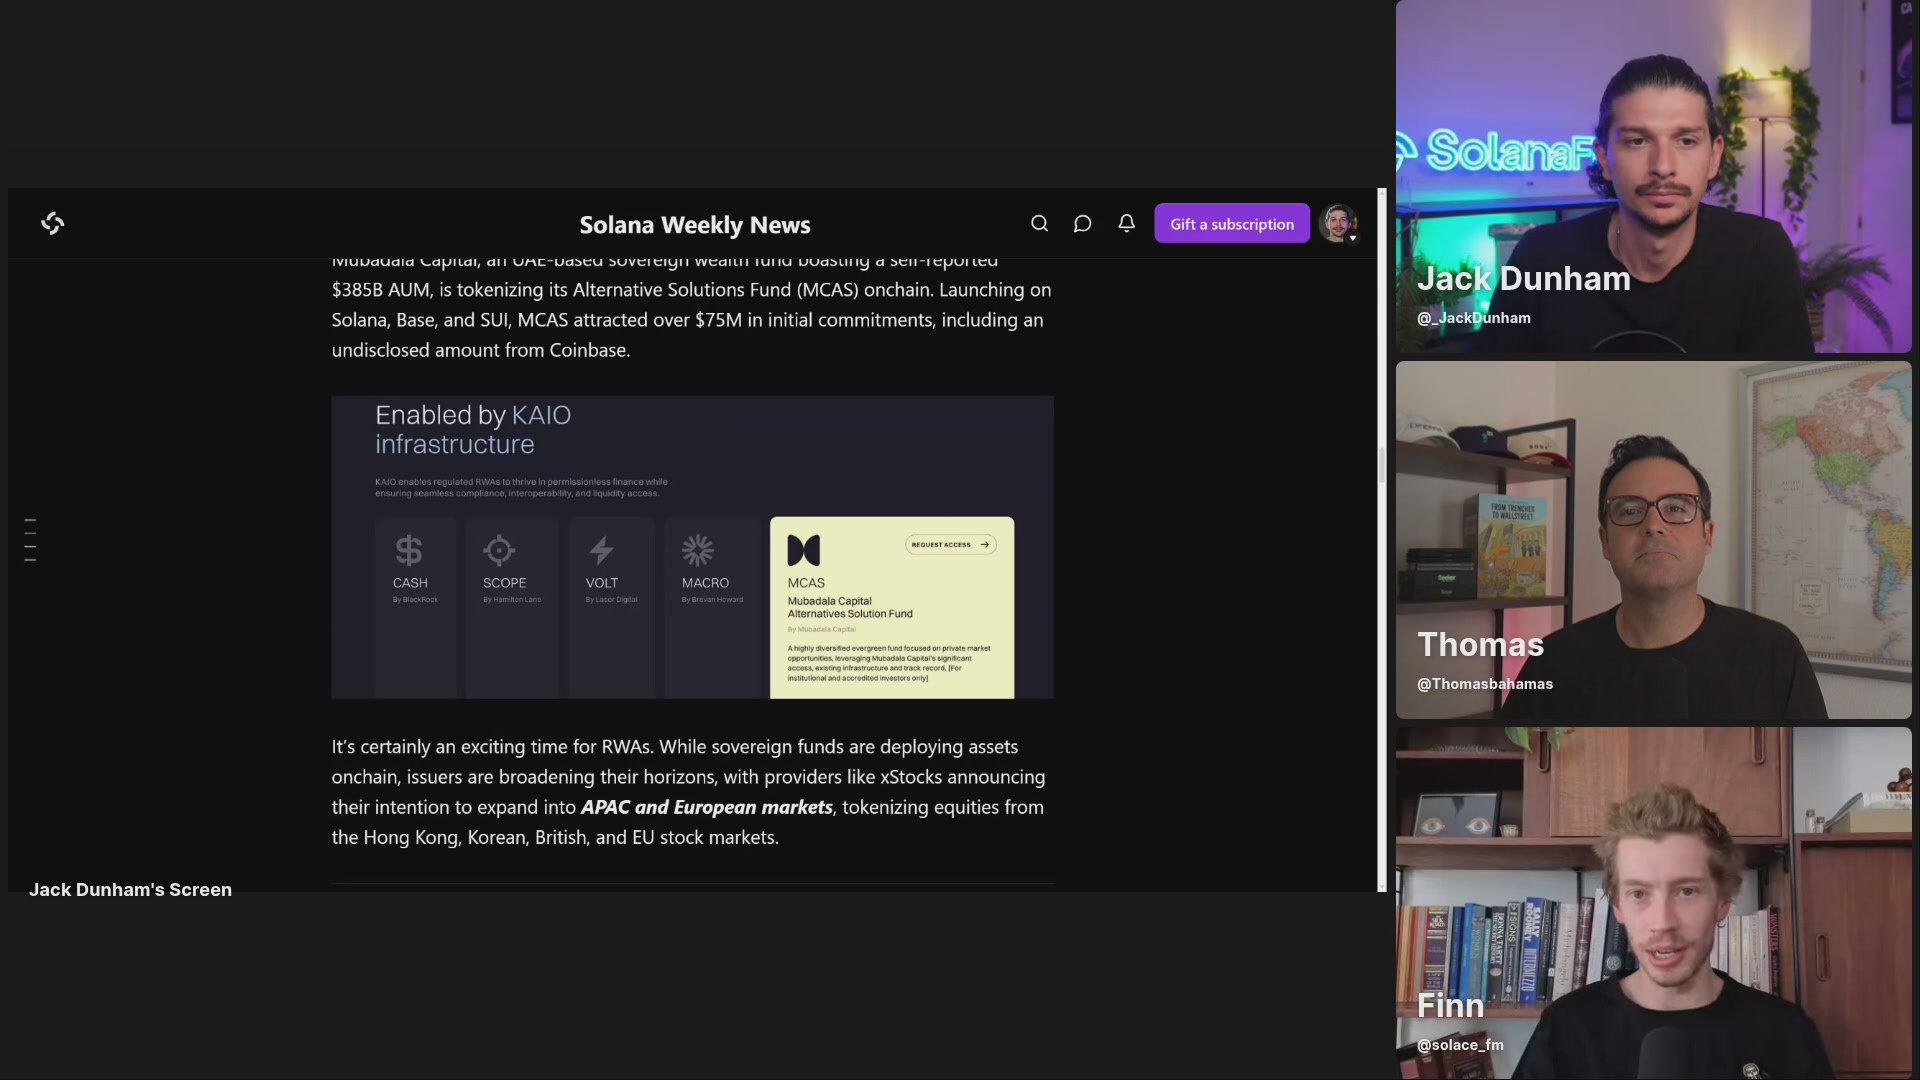1920x1080 pixels.
Task: Select Finn's video tile
Action: (1654, 903)
